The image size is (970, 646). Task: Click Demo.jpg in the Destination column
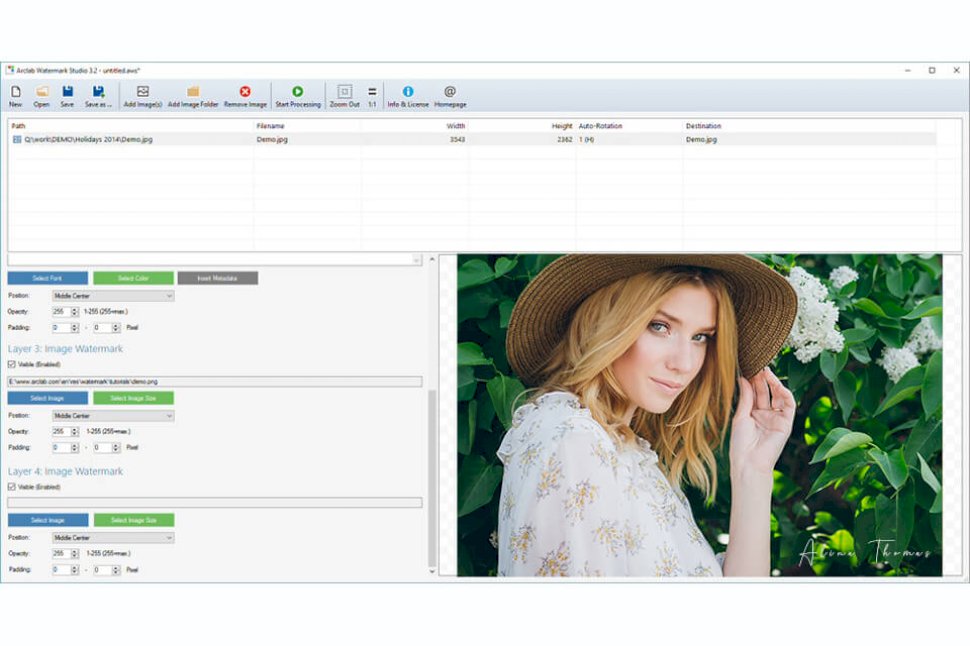click(x=702, y=140)
